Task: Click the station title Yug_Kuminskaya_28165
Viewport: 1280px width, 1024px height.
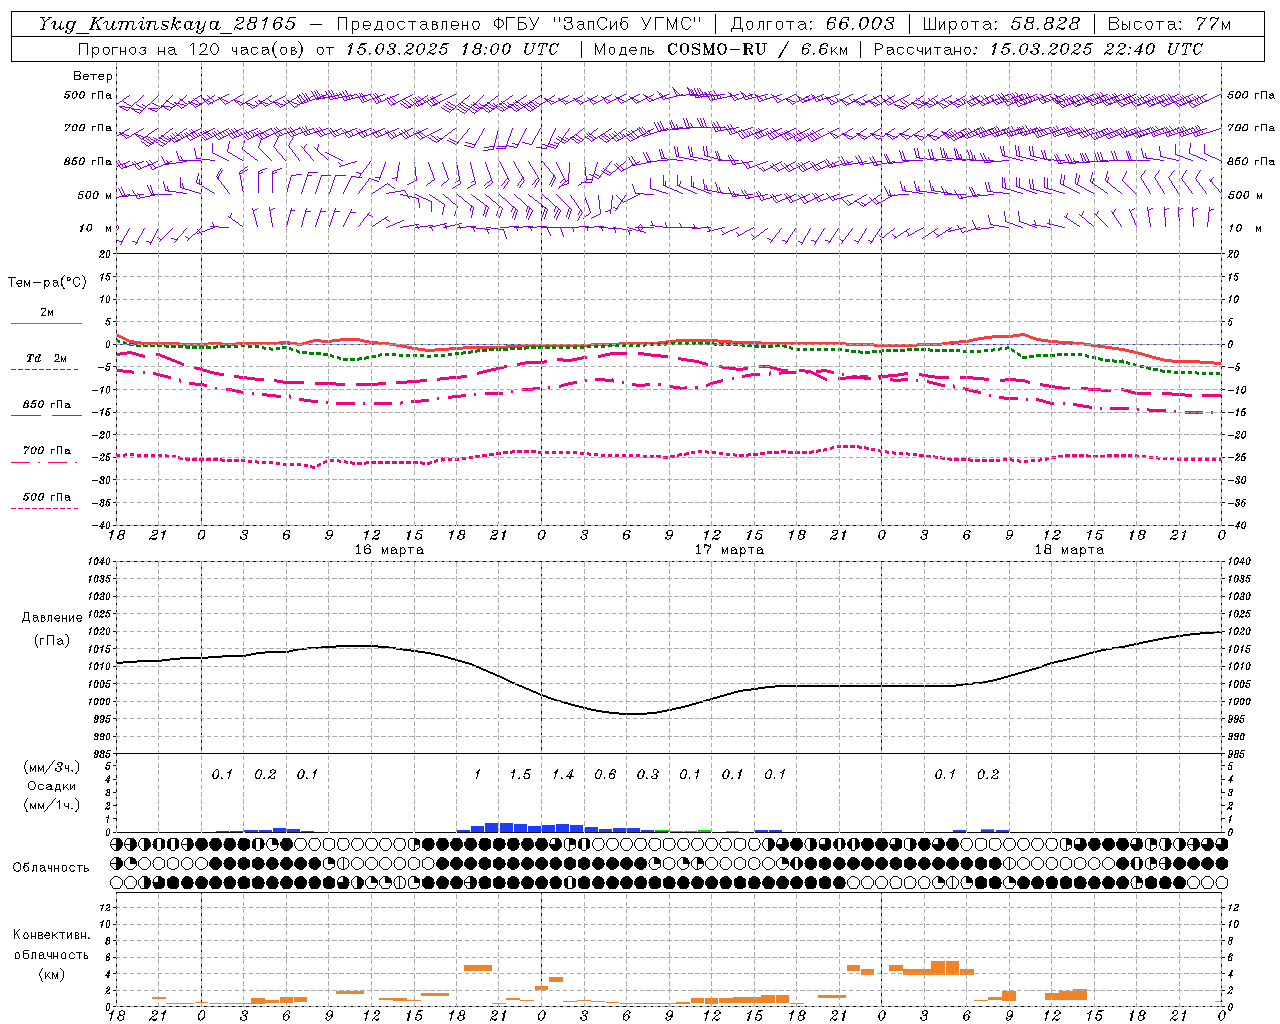Action: tap(168, 24)
